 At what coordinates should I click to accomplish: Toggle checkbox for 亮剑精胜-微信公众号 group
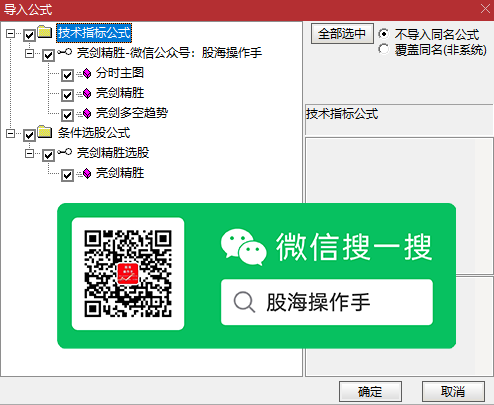coord(48,55)
